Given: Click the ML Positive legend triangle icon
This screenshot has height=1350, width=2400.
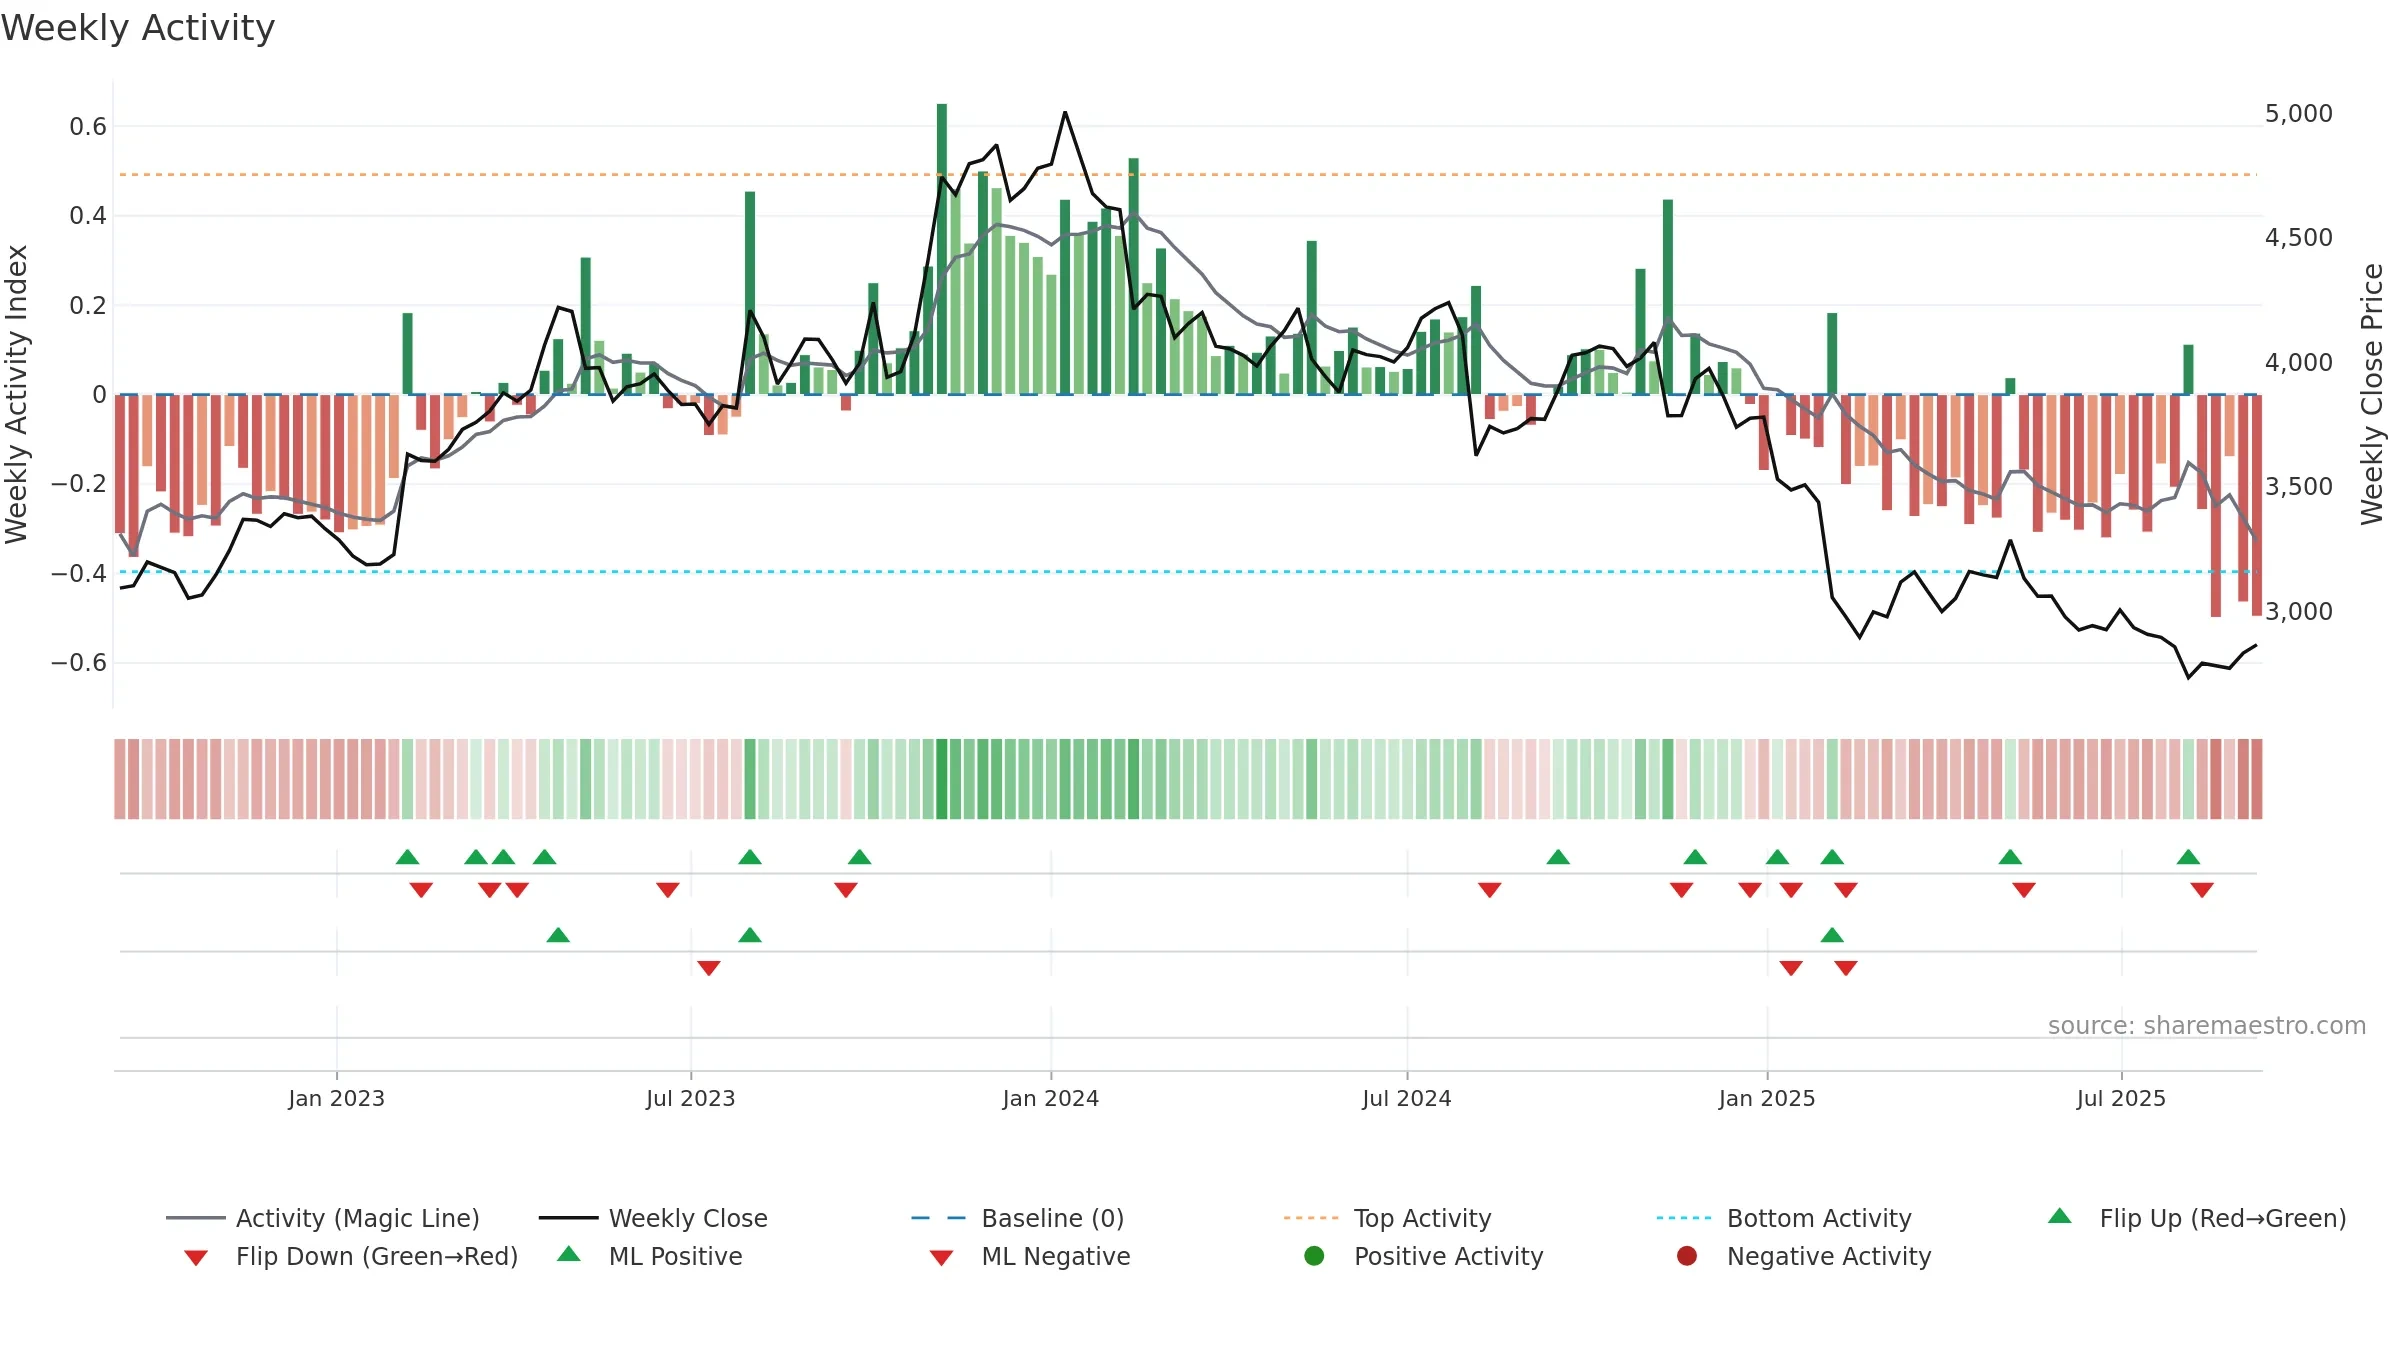Looking at the screenshot, I should click(x=568, y=1254).
